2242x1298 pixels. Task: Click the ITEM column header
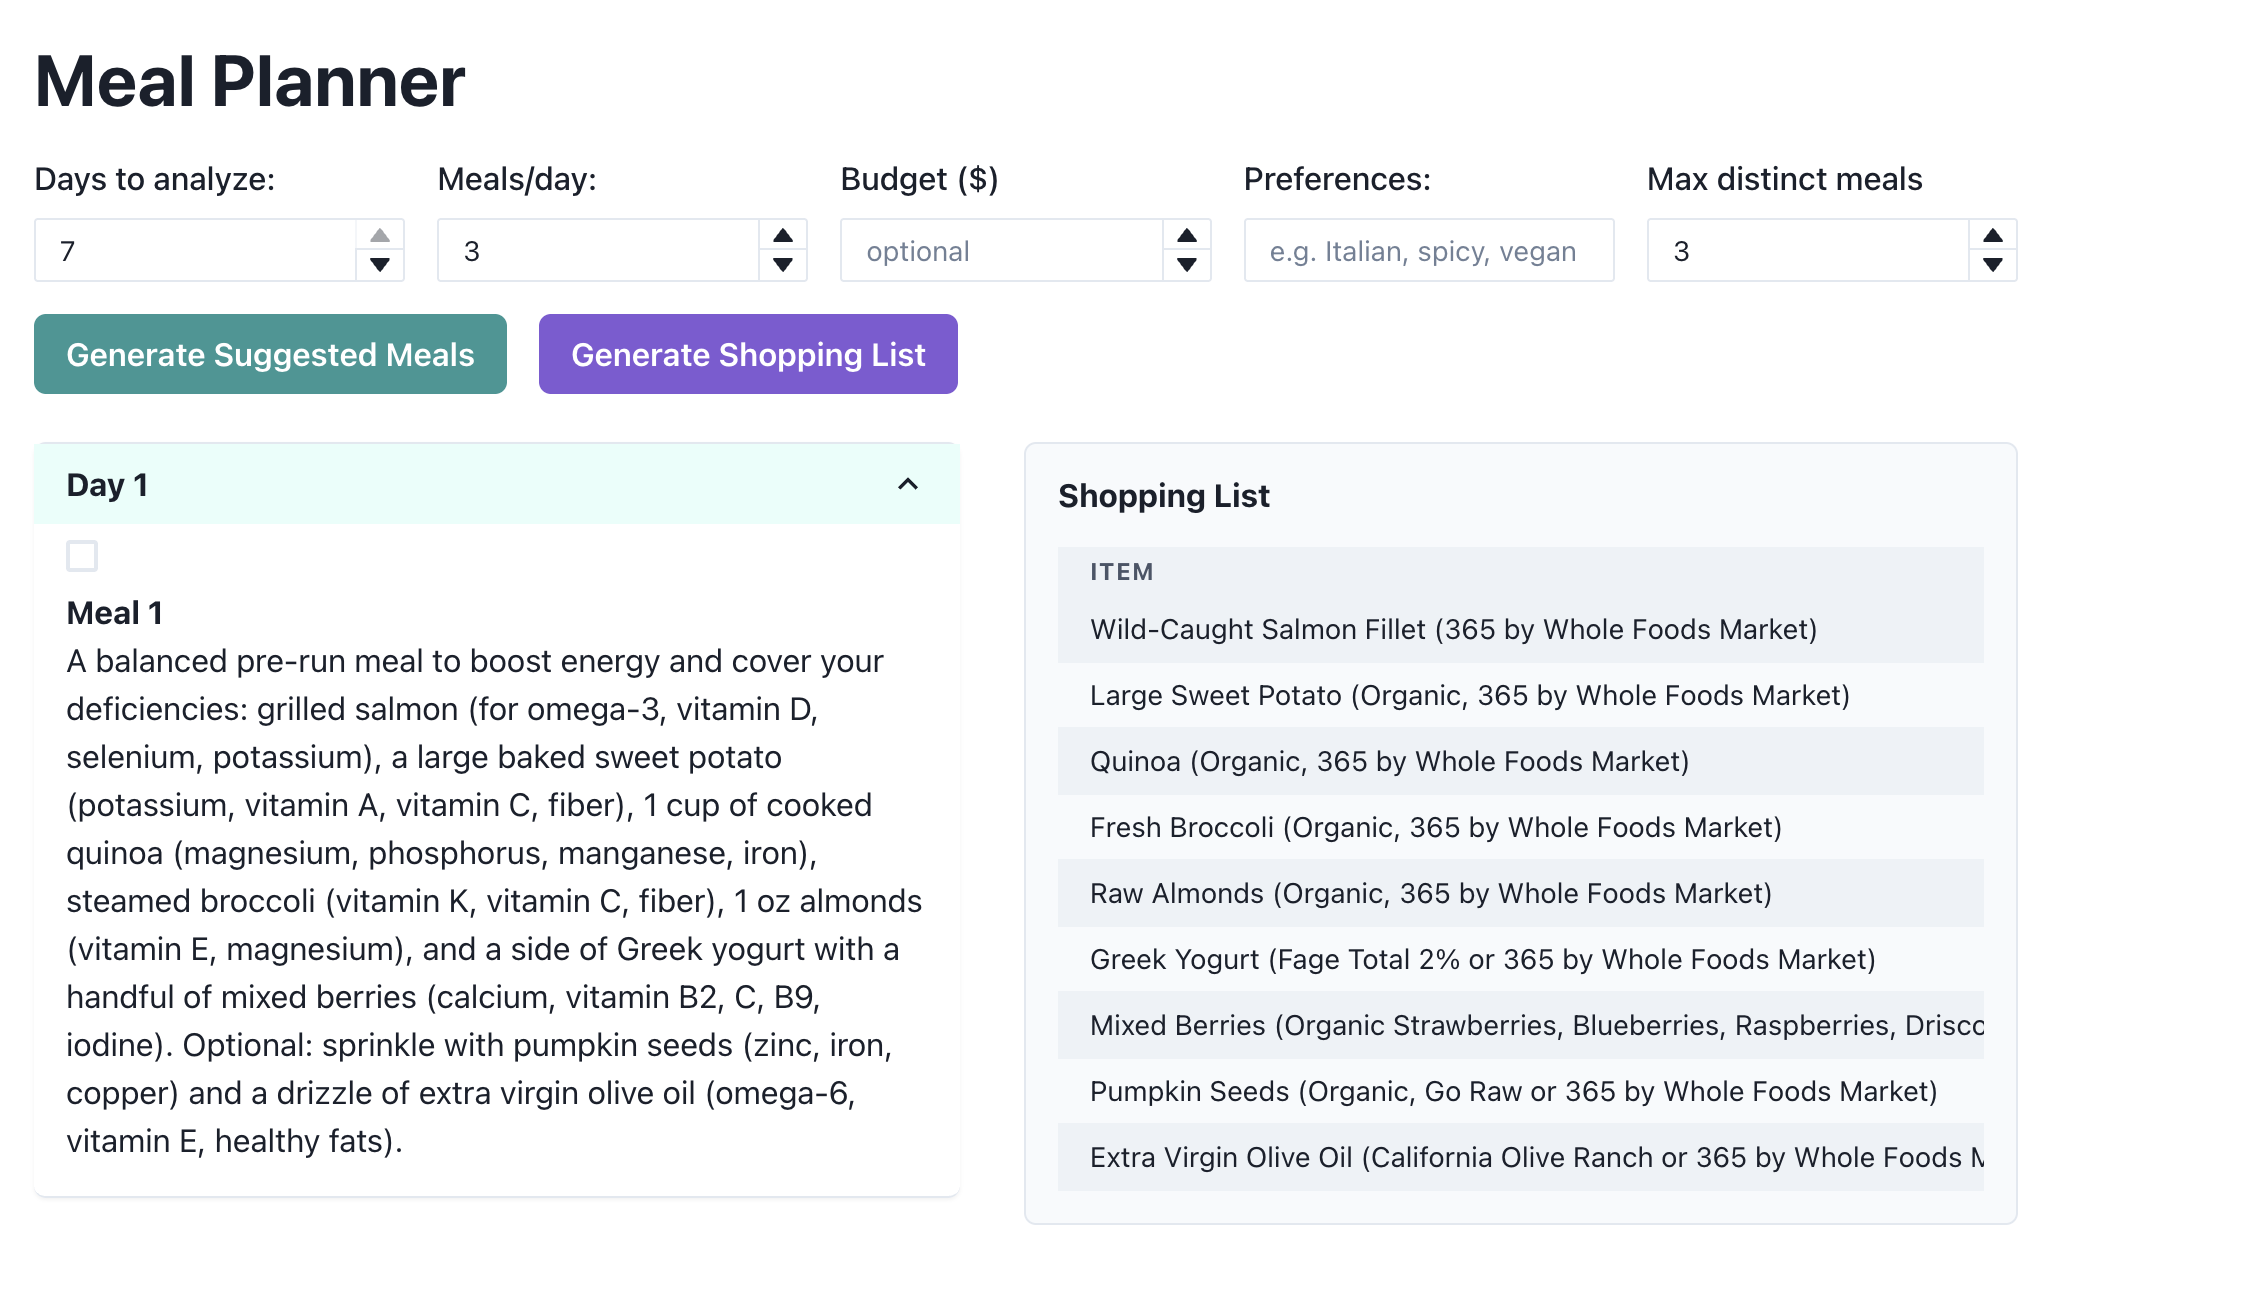[1122, 572]
